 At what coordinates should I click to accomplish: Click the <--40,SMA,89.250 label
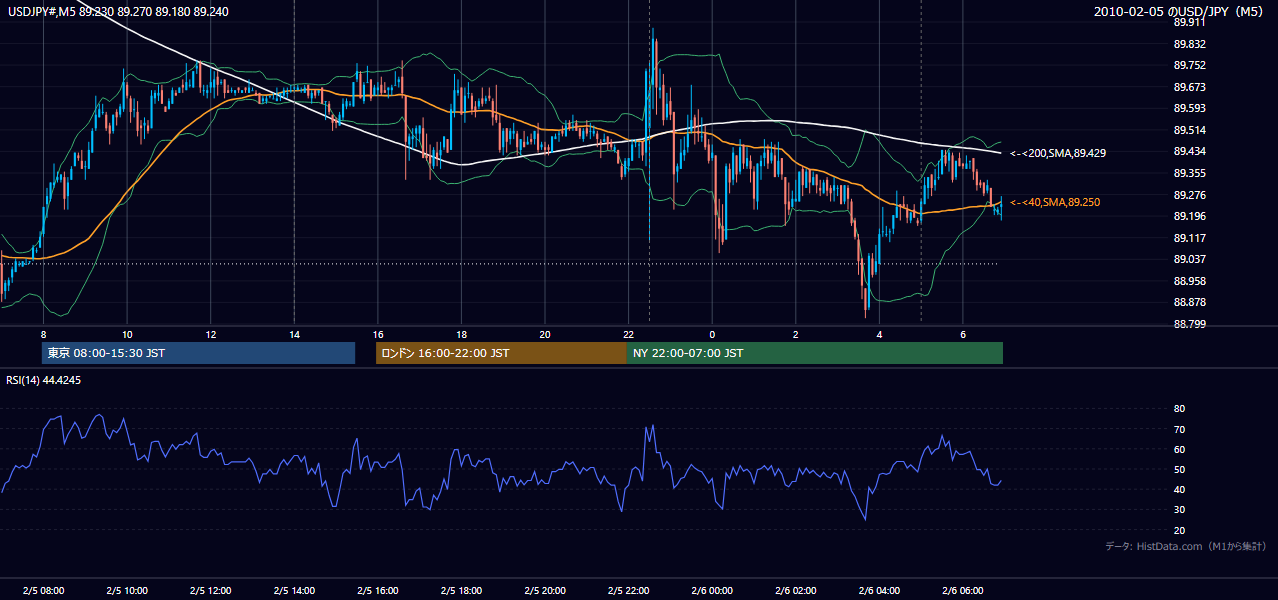point(1054,202)
